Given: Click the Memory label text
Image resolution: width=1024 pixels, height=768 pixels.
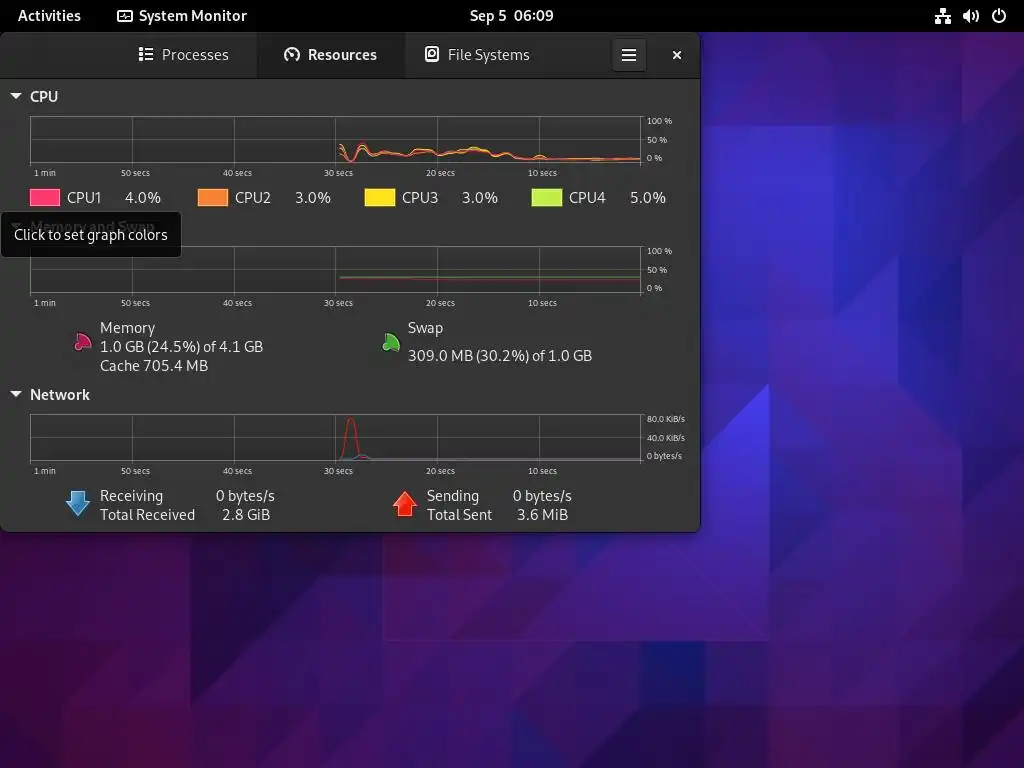Looking at the screenshot, I should [127, 328].
